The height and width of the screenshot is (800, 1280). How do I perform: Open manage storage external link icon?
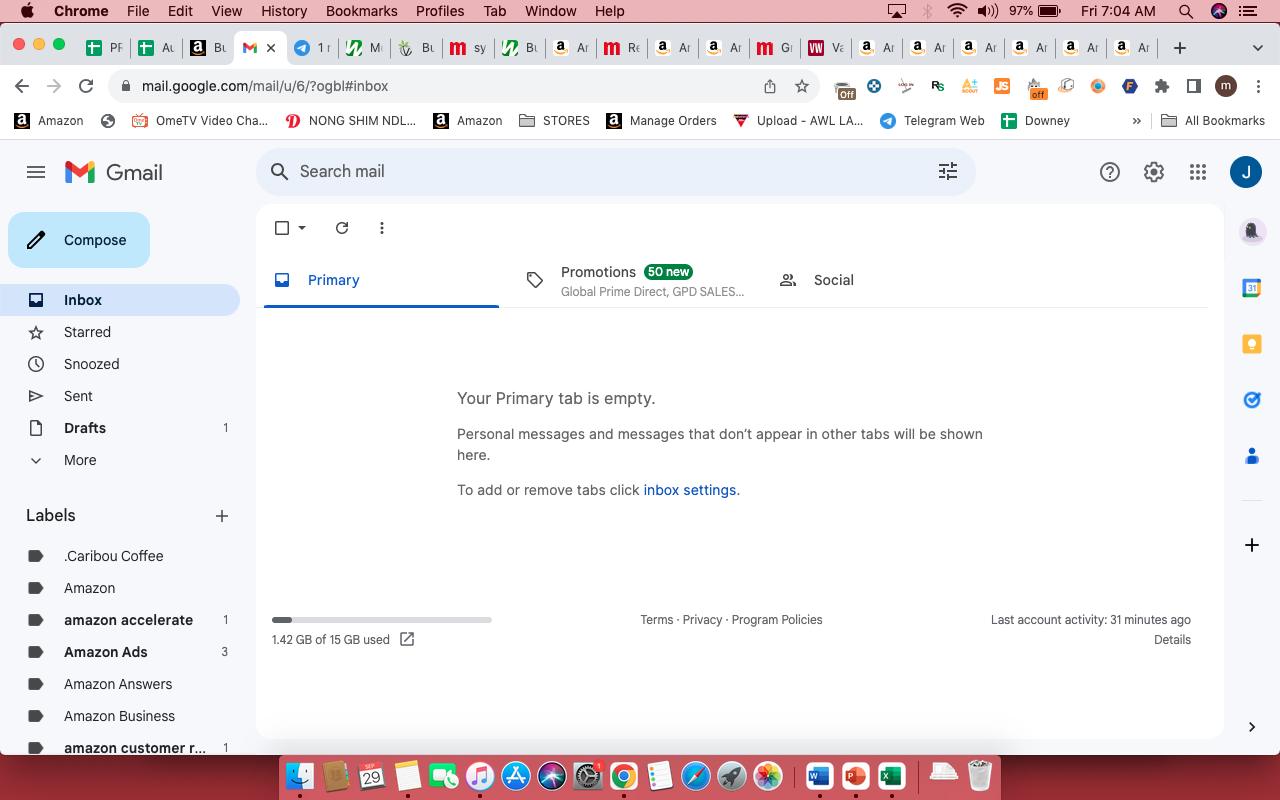pos(407,639)
